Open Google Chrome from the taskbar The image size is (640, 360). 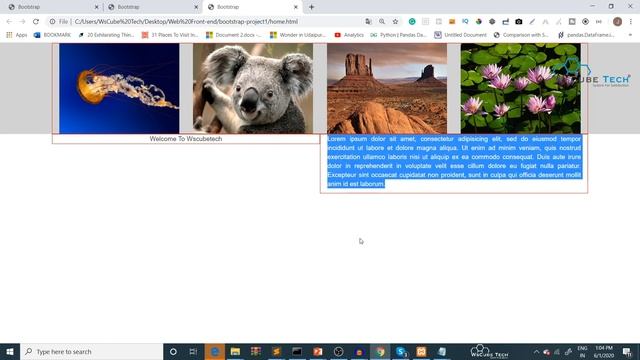pos(380,351)
